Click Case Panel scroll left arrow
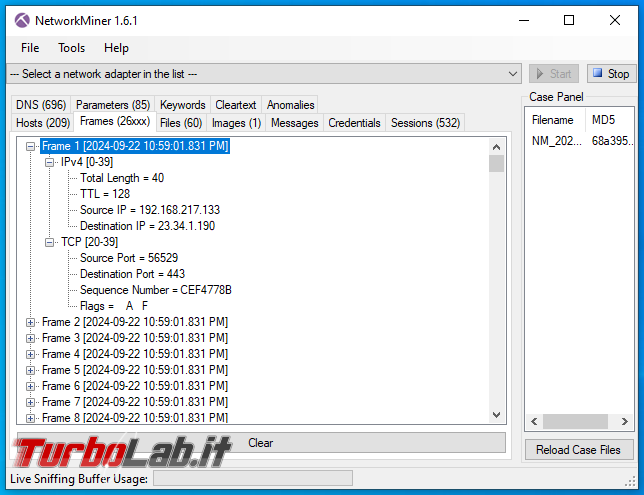Screen dimensions: 644x495 tap(534, 421)
